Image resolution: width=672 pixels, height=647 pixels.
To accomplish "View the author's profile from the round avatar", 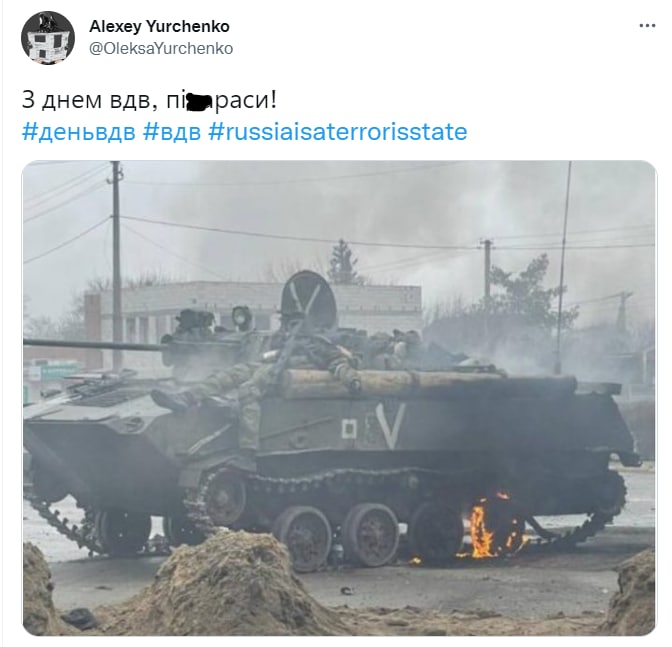I will [48, 38].
